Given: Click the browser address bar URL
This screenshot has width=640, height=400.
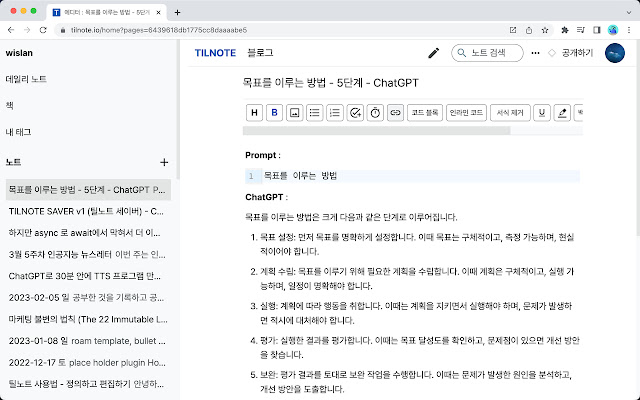Looking at the screenshot, I should [x=159, y=30].
